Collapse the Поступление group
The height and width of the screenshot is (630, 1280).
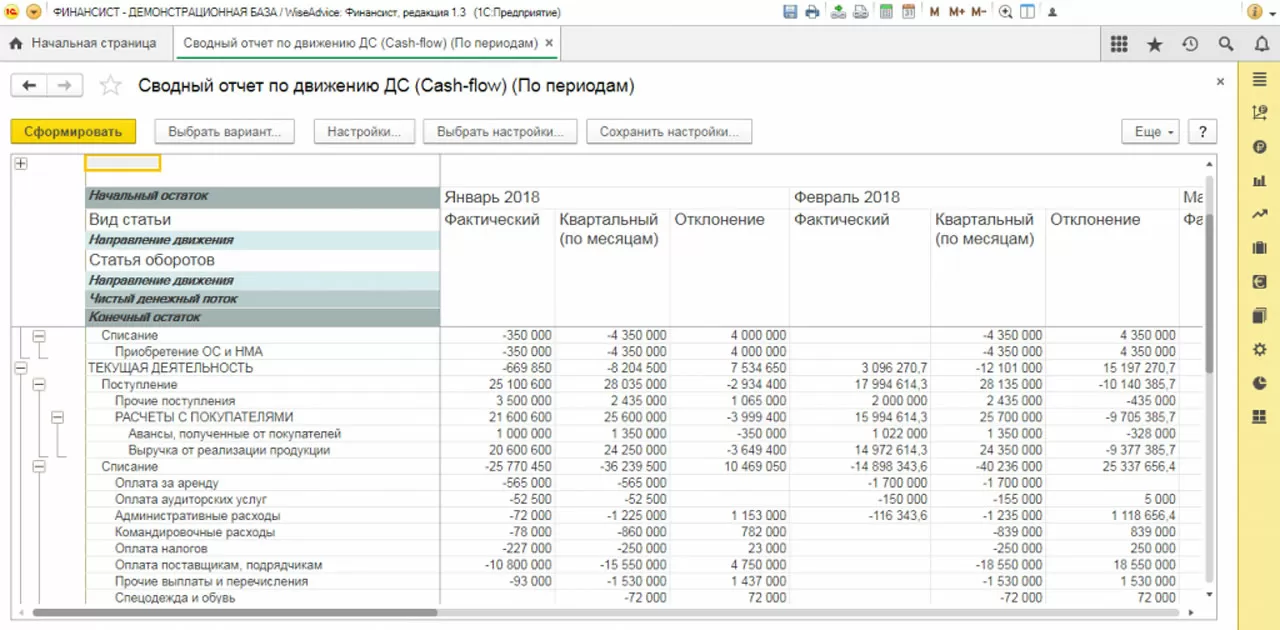coord(39,384)
